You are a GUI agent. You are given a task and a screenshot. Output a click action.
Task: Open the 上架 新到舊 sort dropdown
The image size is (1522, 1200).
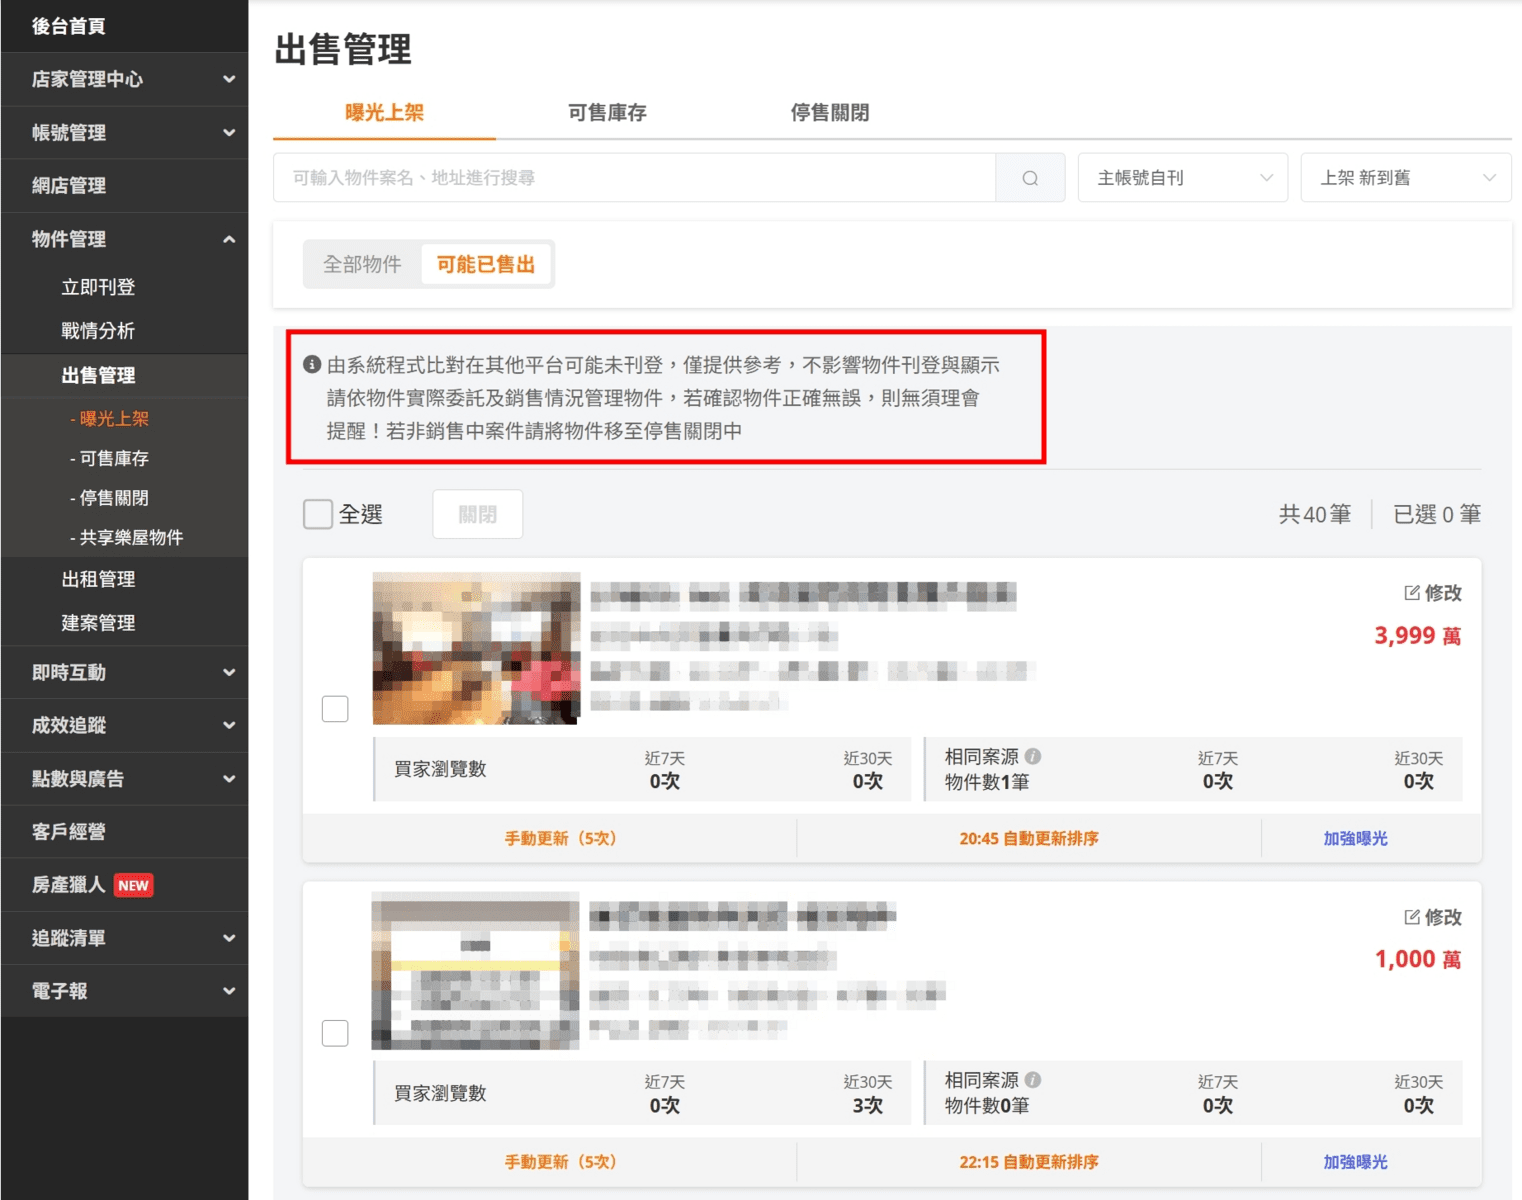point(1406,178)
